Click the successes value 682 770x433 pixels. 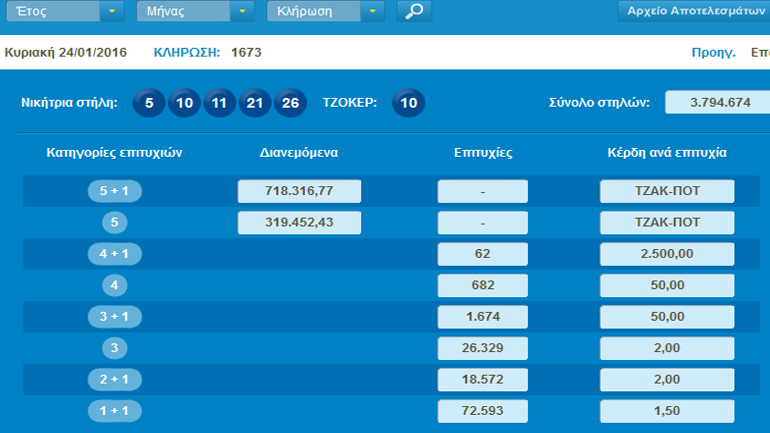point(483,285)
